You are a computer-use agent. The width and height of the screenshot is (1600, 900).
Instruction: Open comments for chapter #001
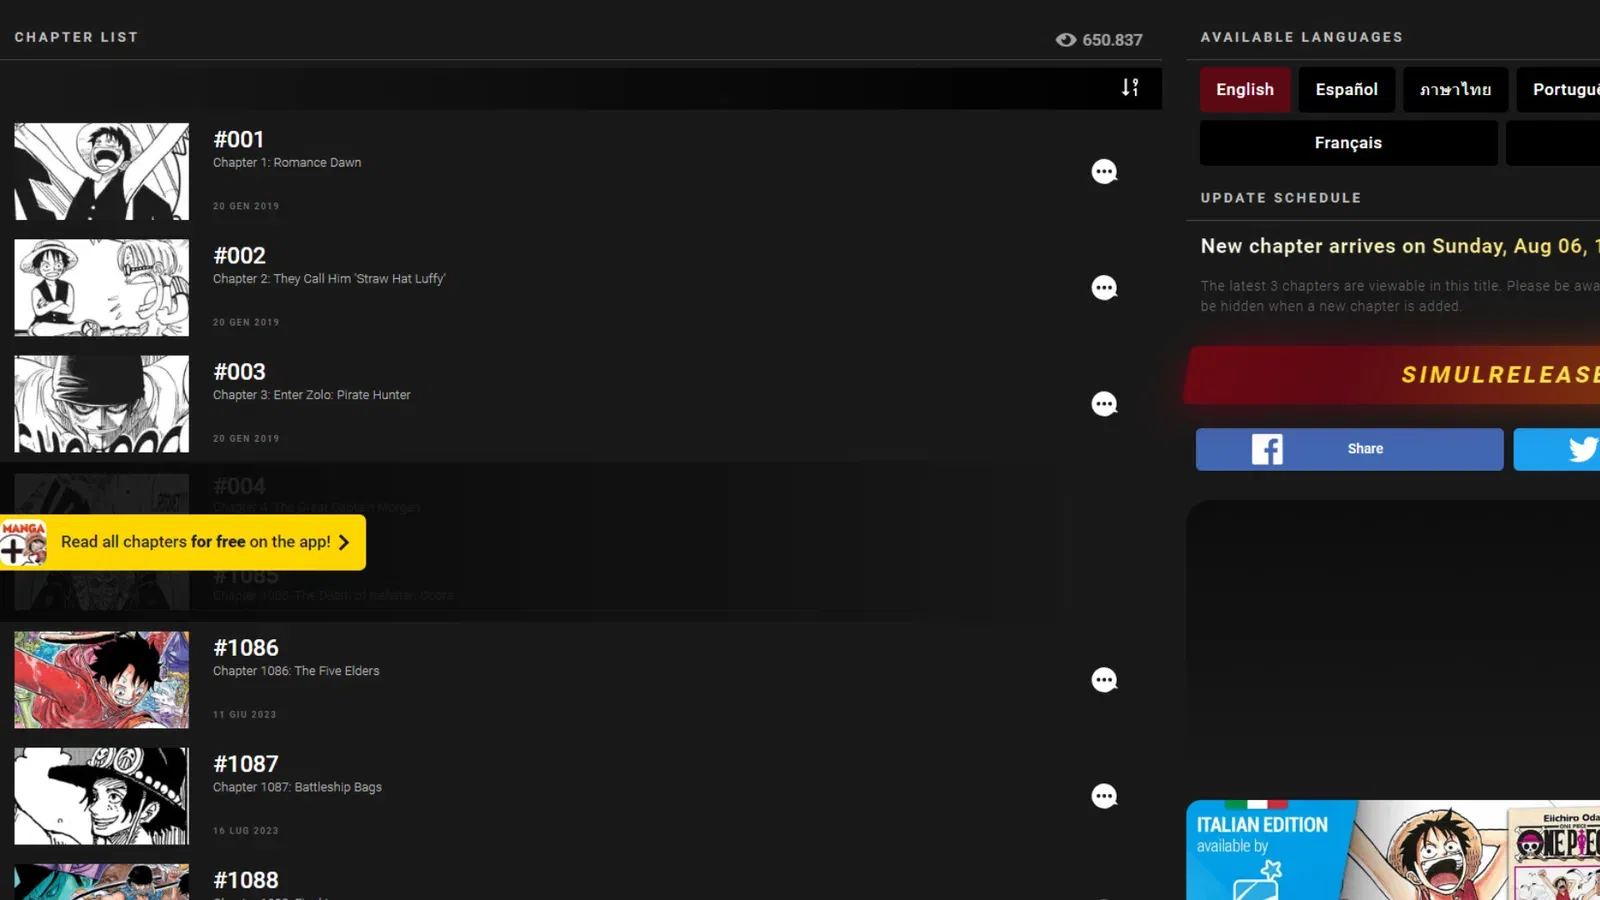click(1104, 172)
